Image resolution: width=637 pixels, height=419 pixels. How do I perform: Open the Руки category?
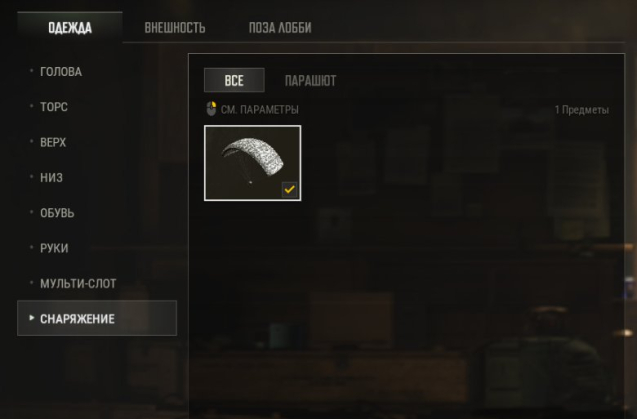pyautogui.click(x=54, y=248)
